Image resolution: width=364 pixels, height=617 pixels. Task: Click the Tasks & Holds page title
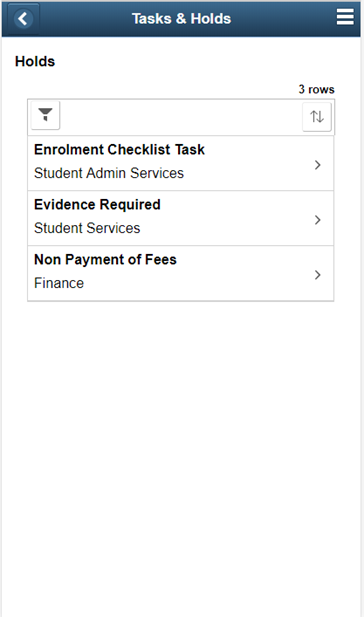click(181, 18)
